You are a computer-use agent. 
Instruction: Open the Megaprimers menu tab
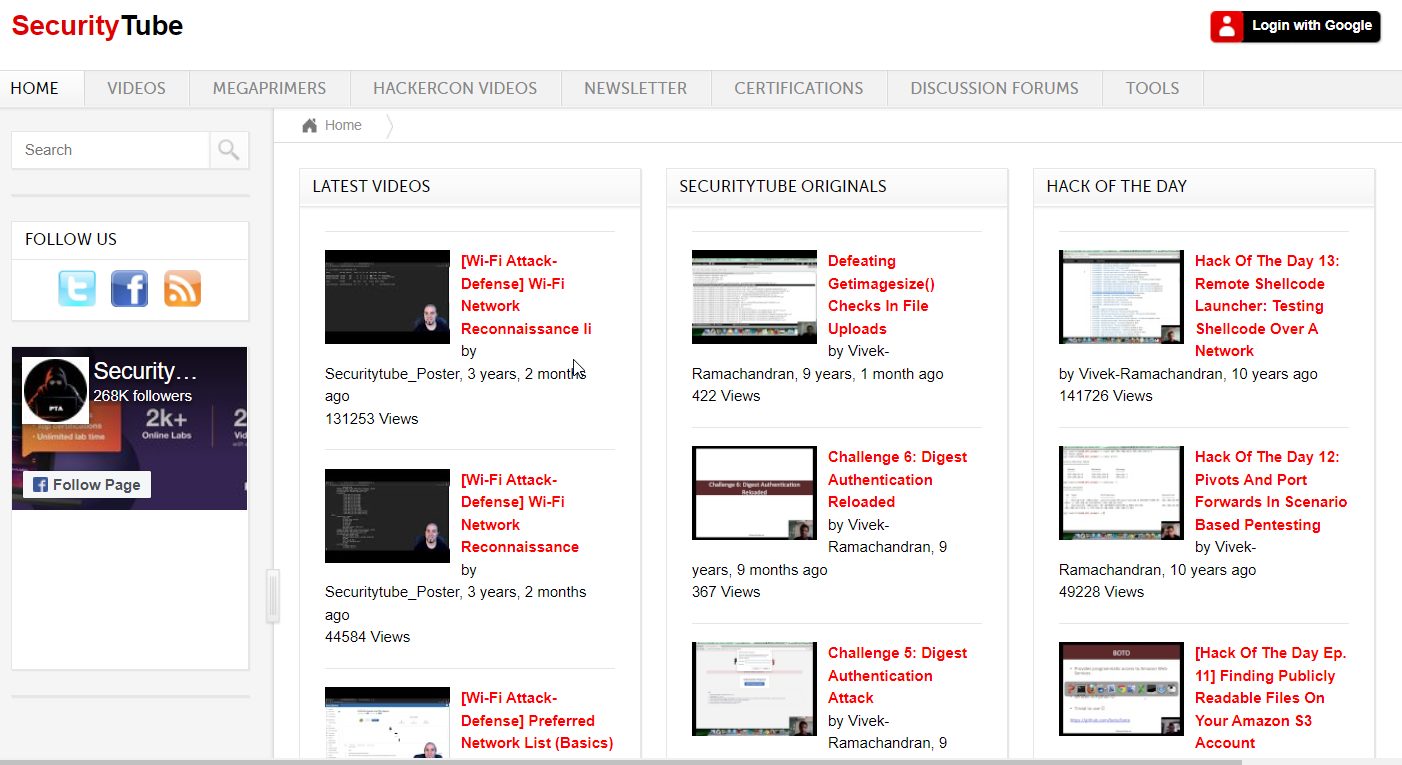(269, 88)
